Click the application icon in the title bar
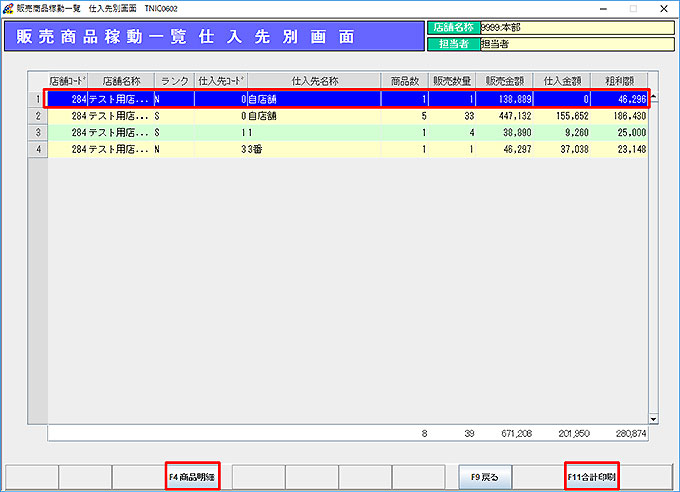Image resolution: width=680 pixels, height=492 pixels. (9, 8)
